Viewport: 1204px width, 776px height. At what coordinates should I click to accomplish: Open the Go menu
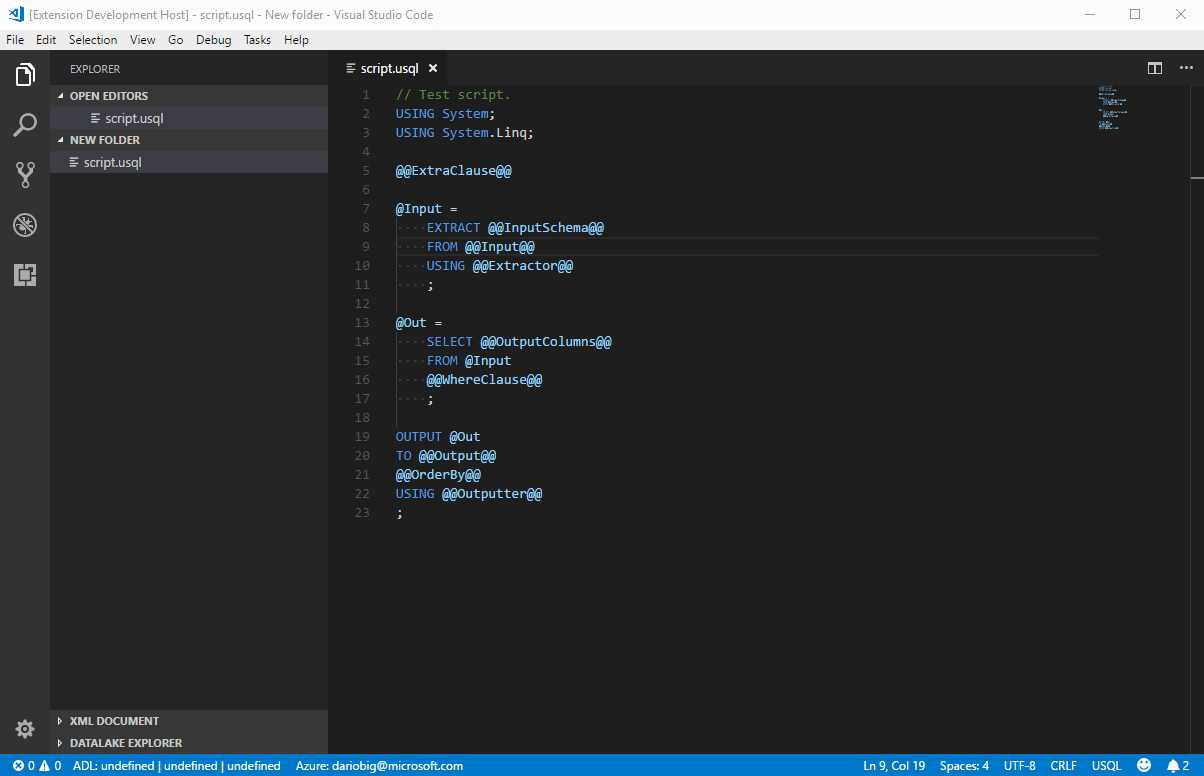[x=176, y=40]
